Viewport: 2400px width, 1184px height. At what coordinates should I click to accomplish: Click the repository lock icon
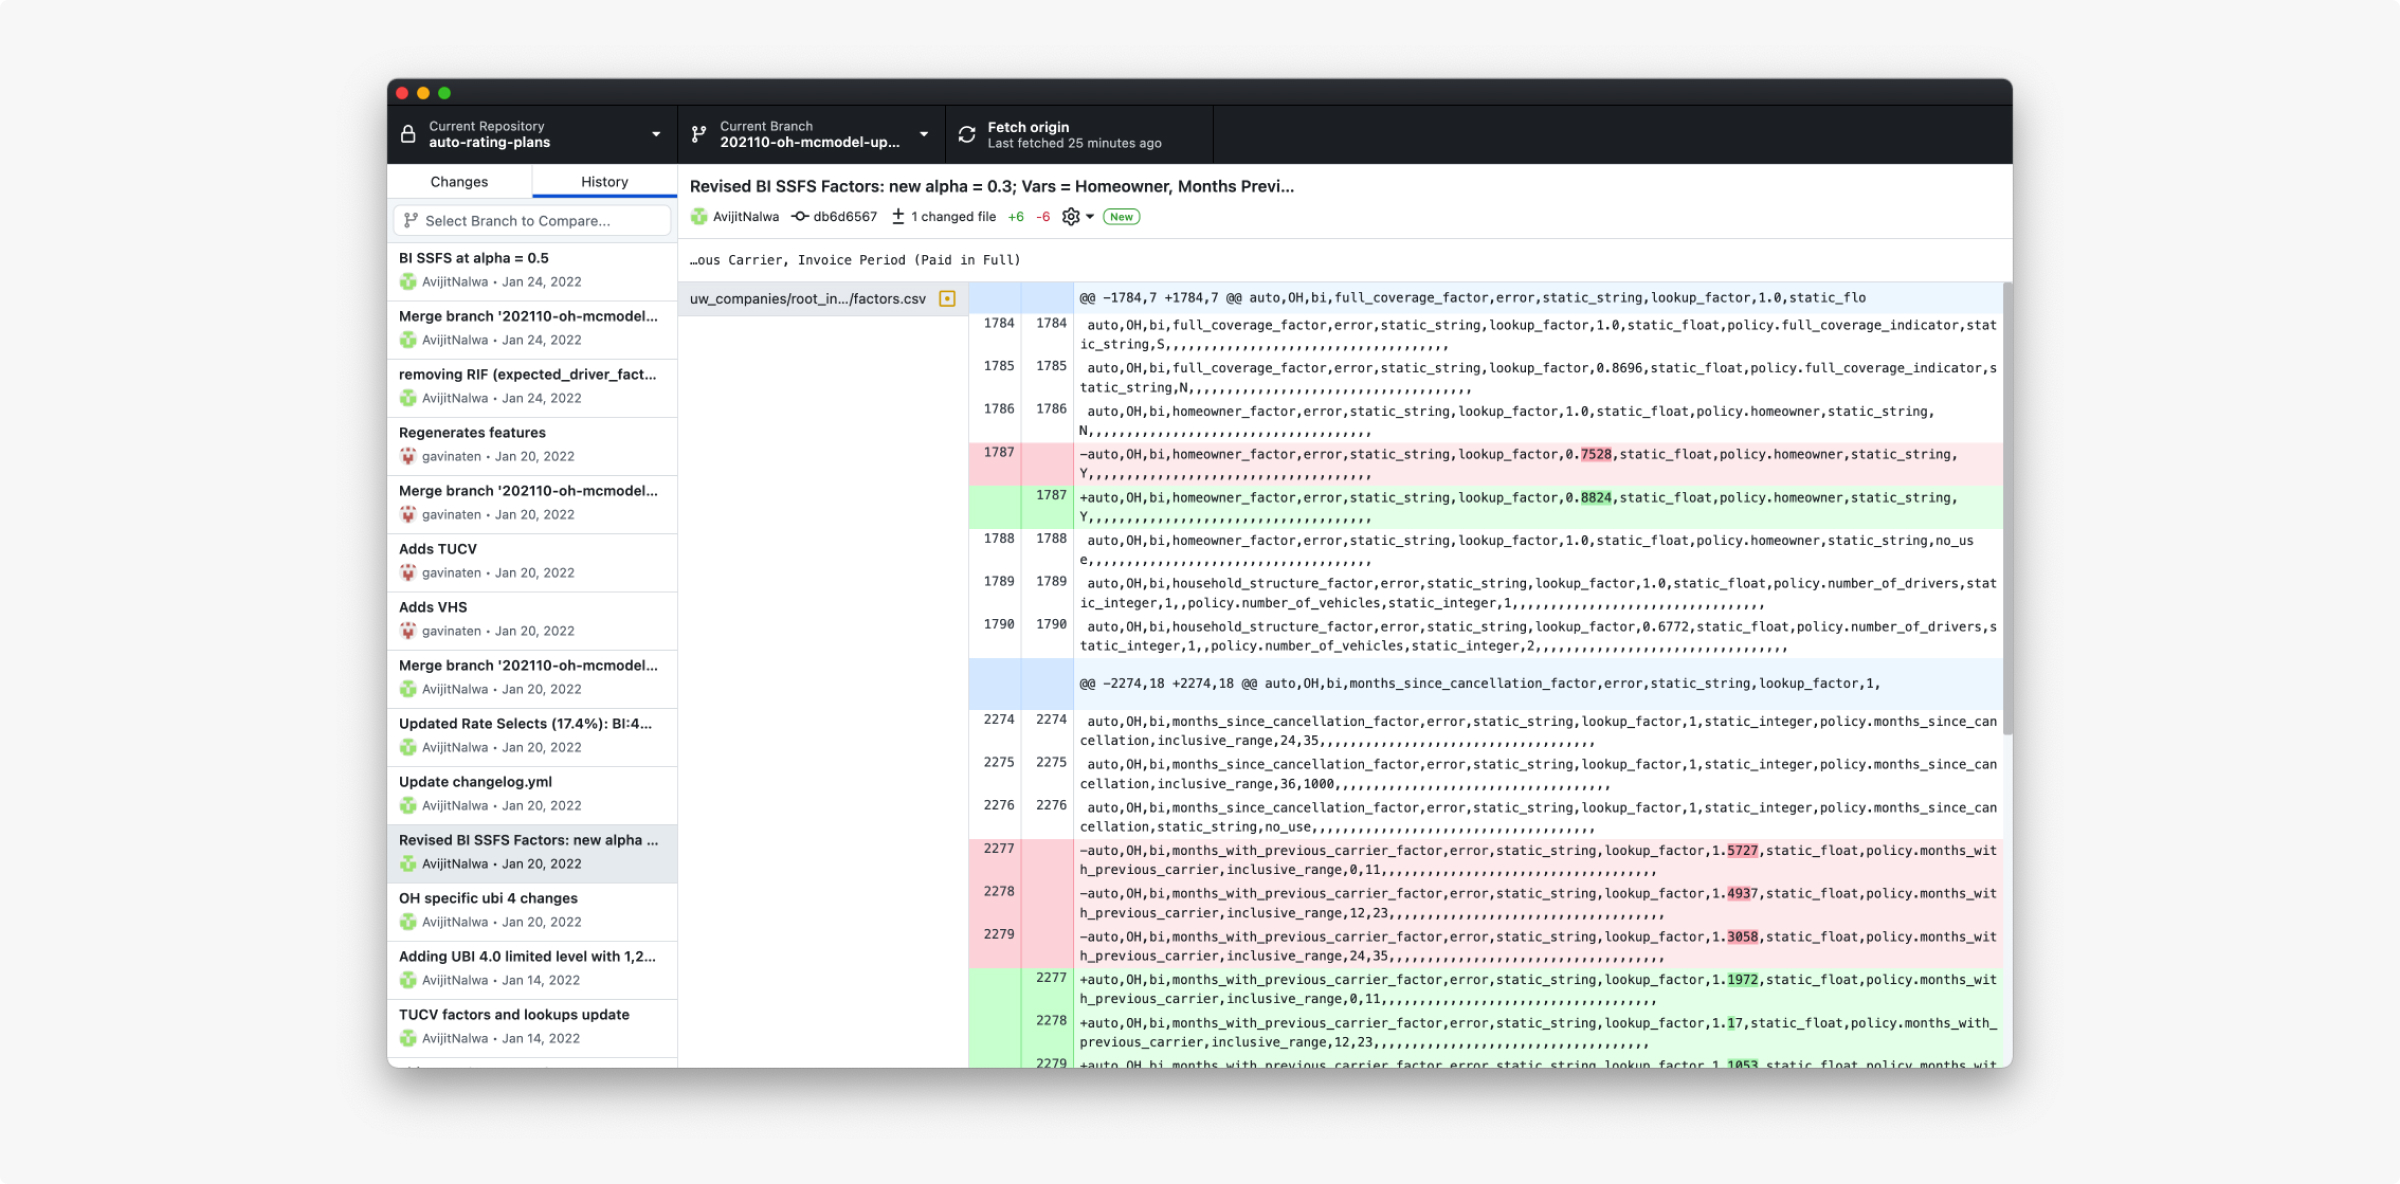[x=408, y=134]
